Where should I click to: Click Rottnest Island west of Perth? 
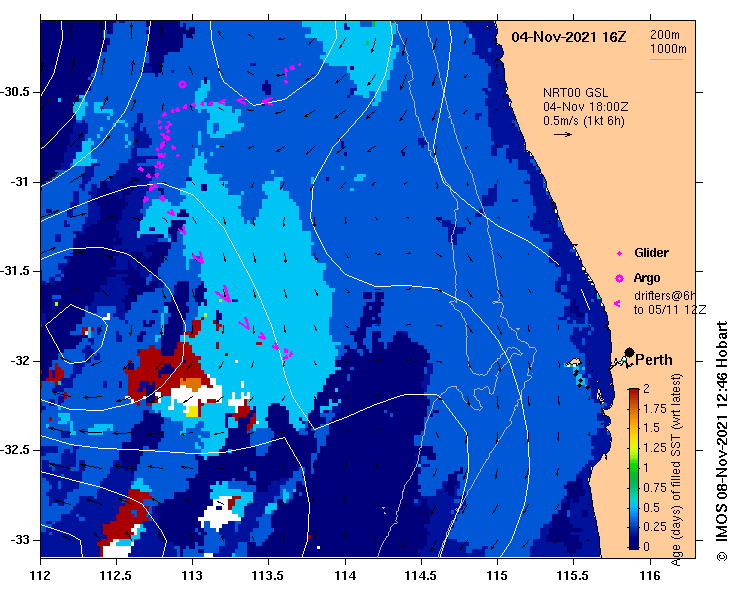(x=573, y=362)
